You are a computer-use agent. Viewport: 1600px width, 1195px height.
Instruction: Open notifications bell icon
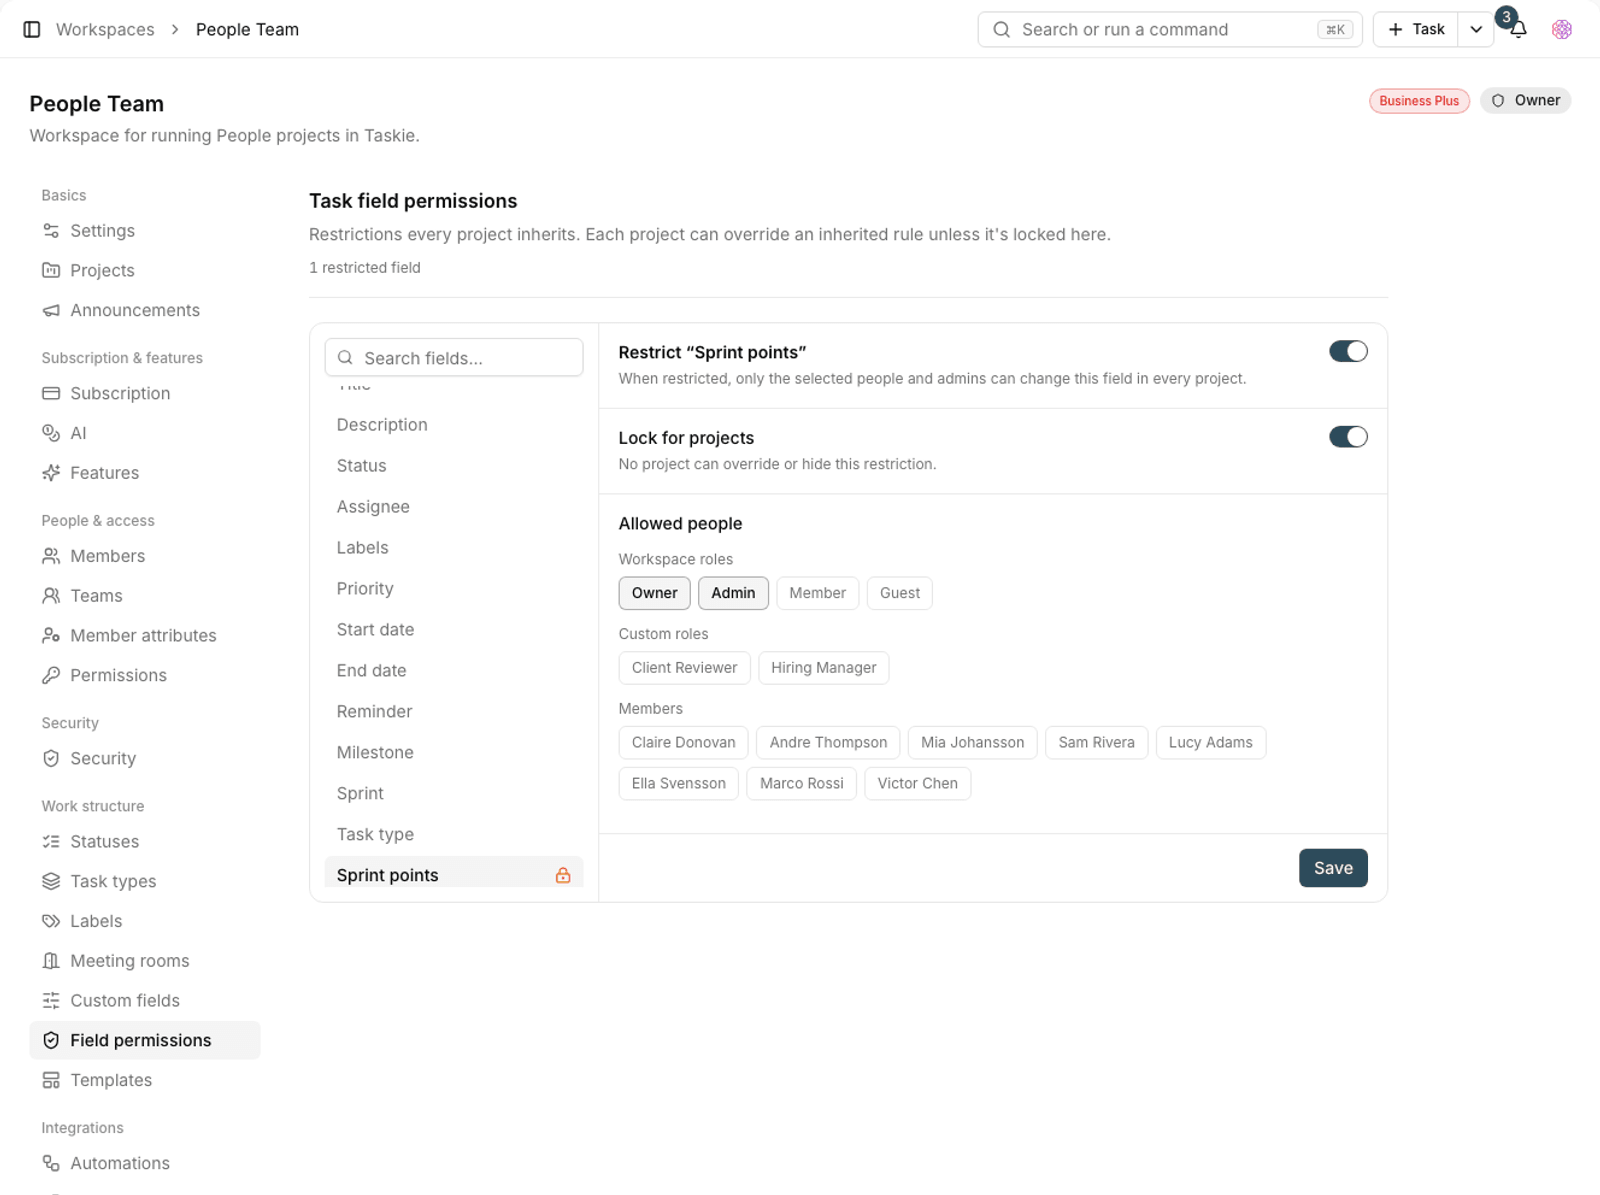[x=1518, y=29]
